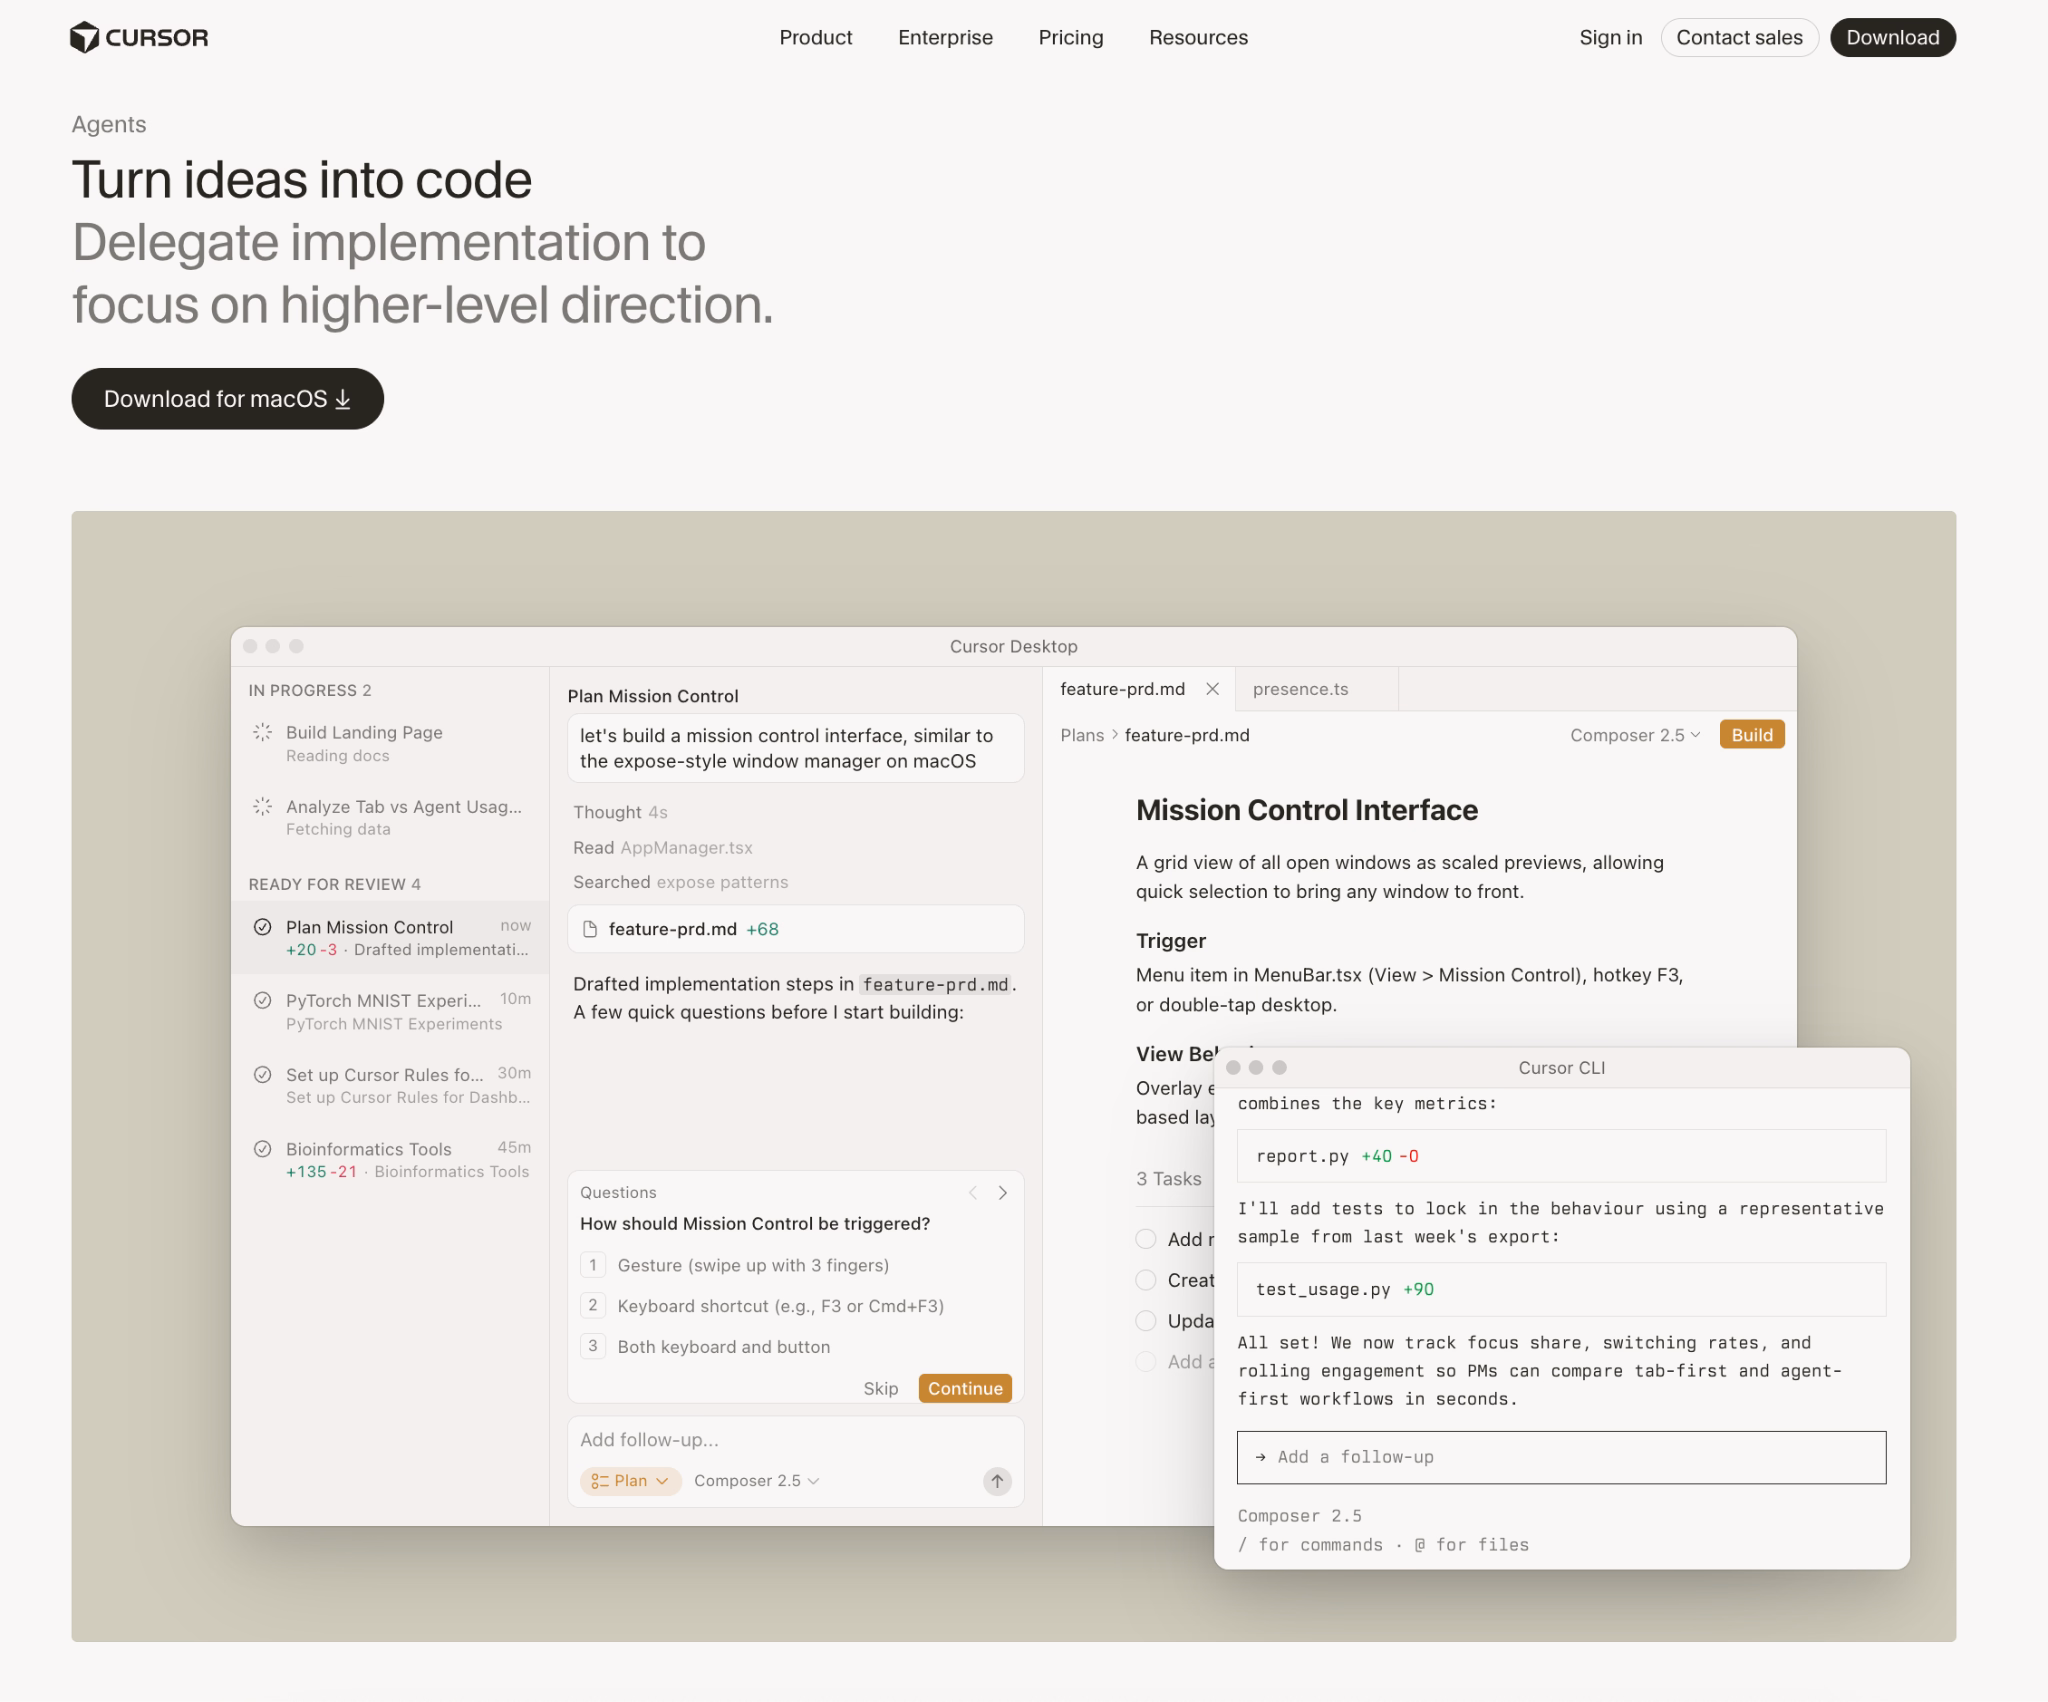Viewport: 2048px width, 1702px height.
Task: Check the task circle beside Creat
Action: click(1146, 1280)
